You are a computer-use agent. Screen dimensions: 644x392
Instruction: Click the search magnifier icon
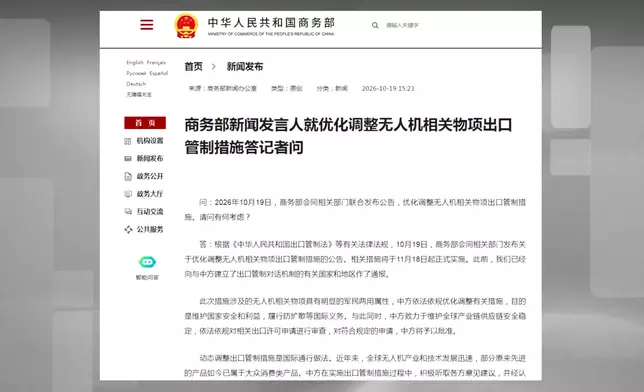click(x=375, y=25)
